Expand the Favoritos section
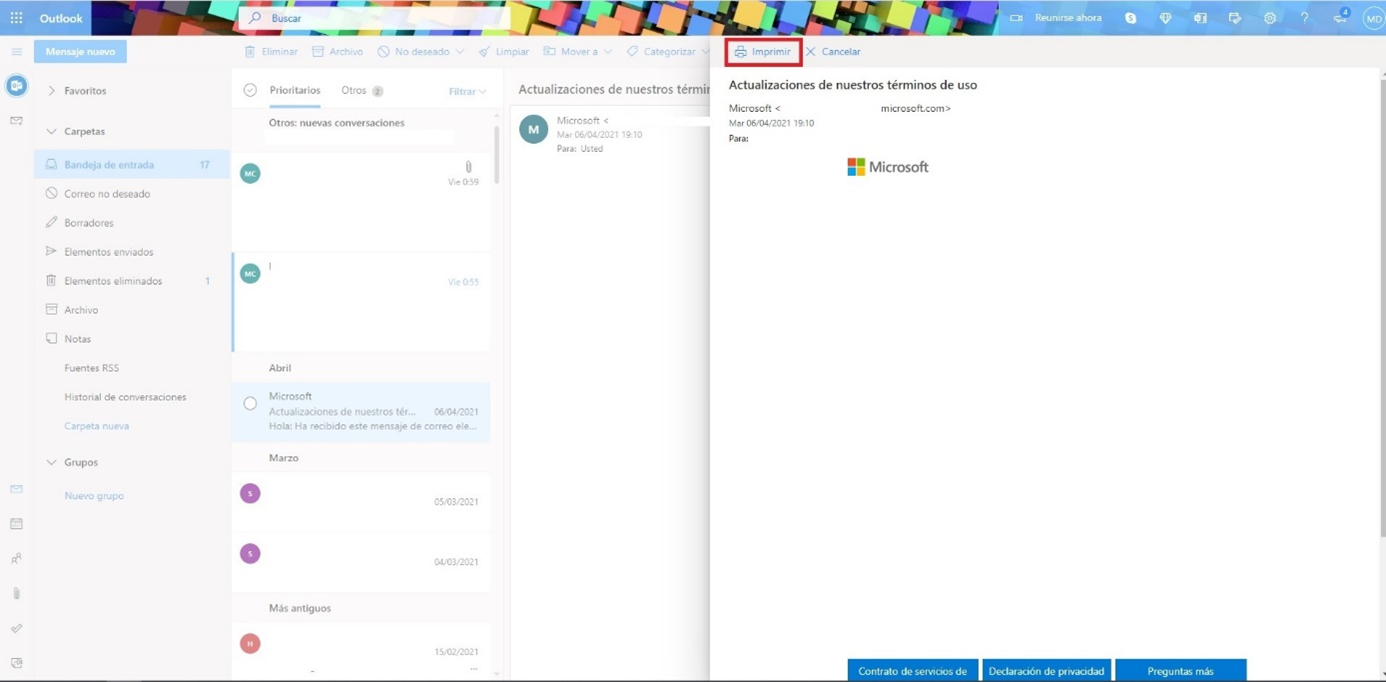 [x=51, y=91]
